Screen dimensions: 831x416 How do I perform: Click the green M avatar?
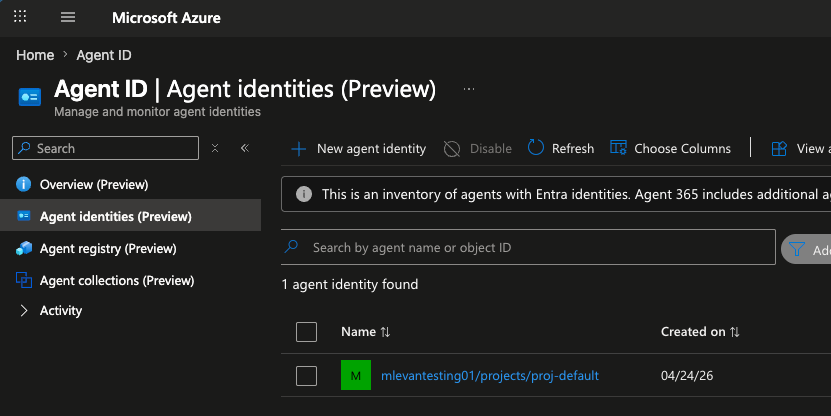[356, 375]
